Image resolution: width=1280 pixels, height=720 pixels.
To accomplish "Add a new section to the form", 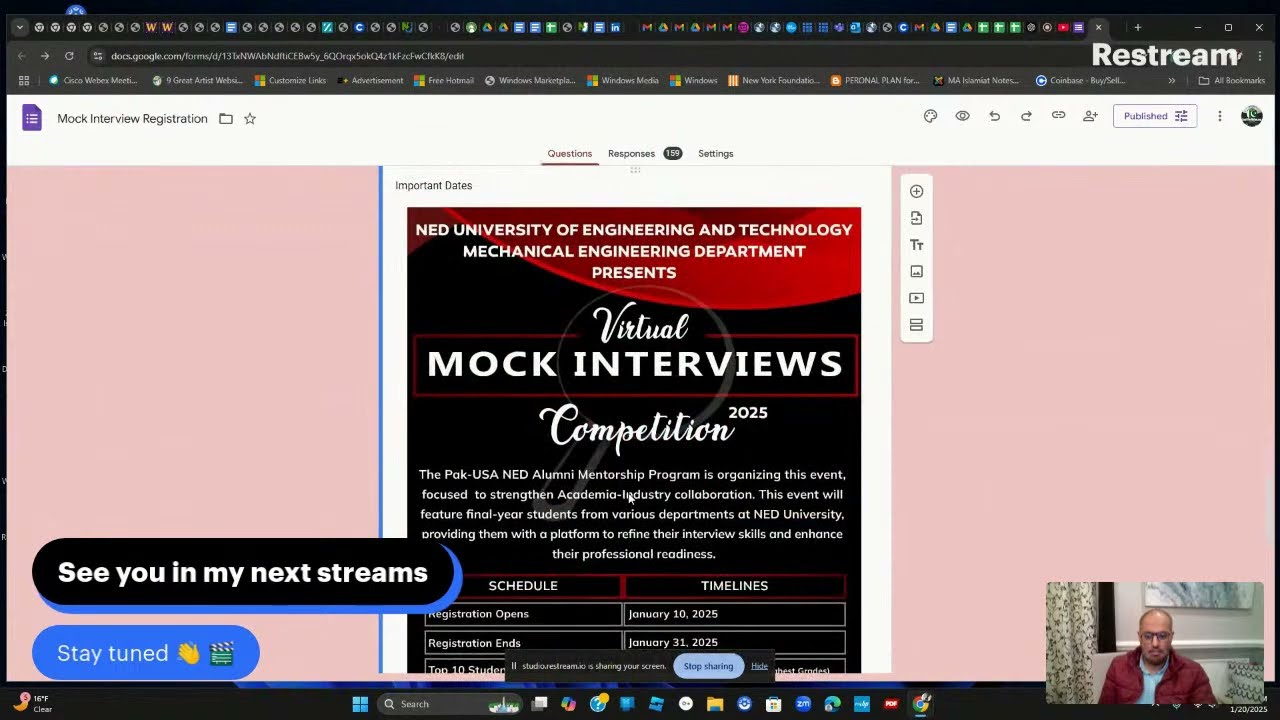I will [916, 325].
